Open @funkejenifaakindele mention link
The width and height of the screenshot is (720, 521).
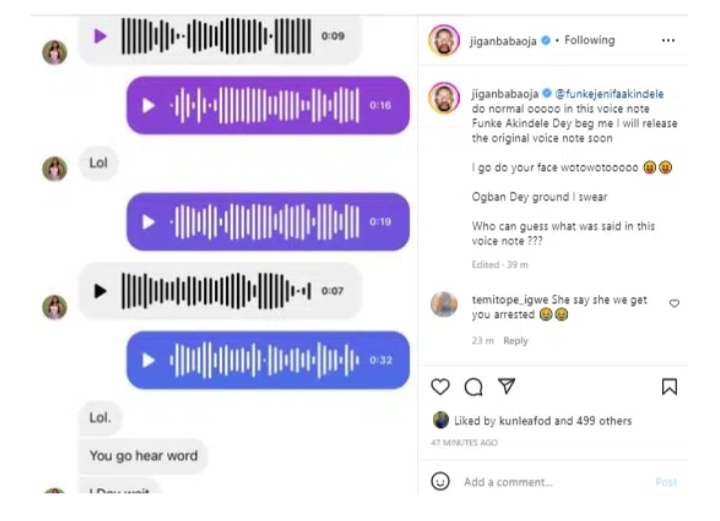click(609, 94)
